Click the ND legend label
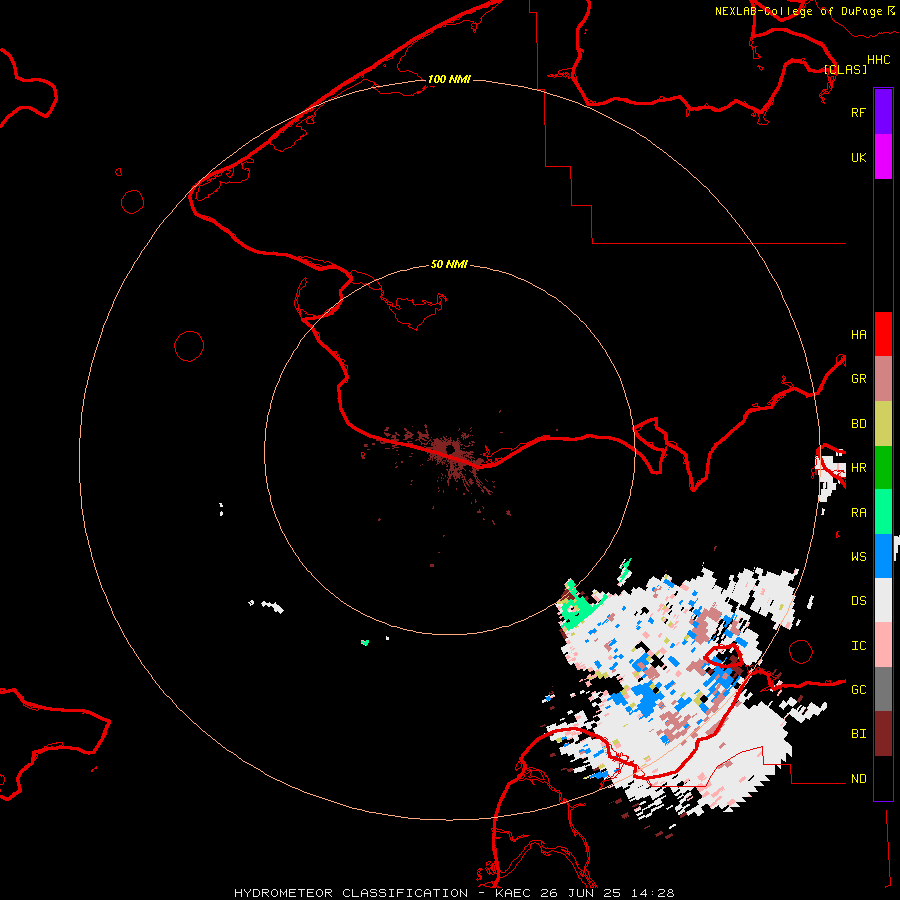Viewport: 900px width, 900px height. [858, 779]
